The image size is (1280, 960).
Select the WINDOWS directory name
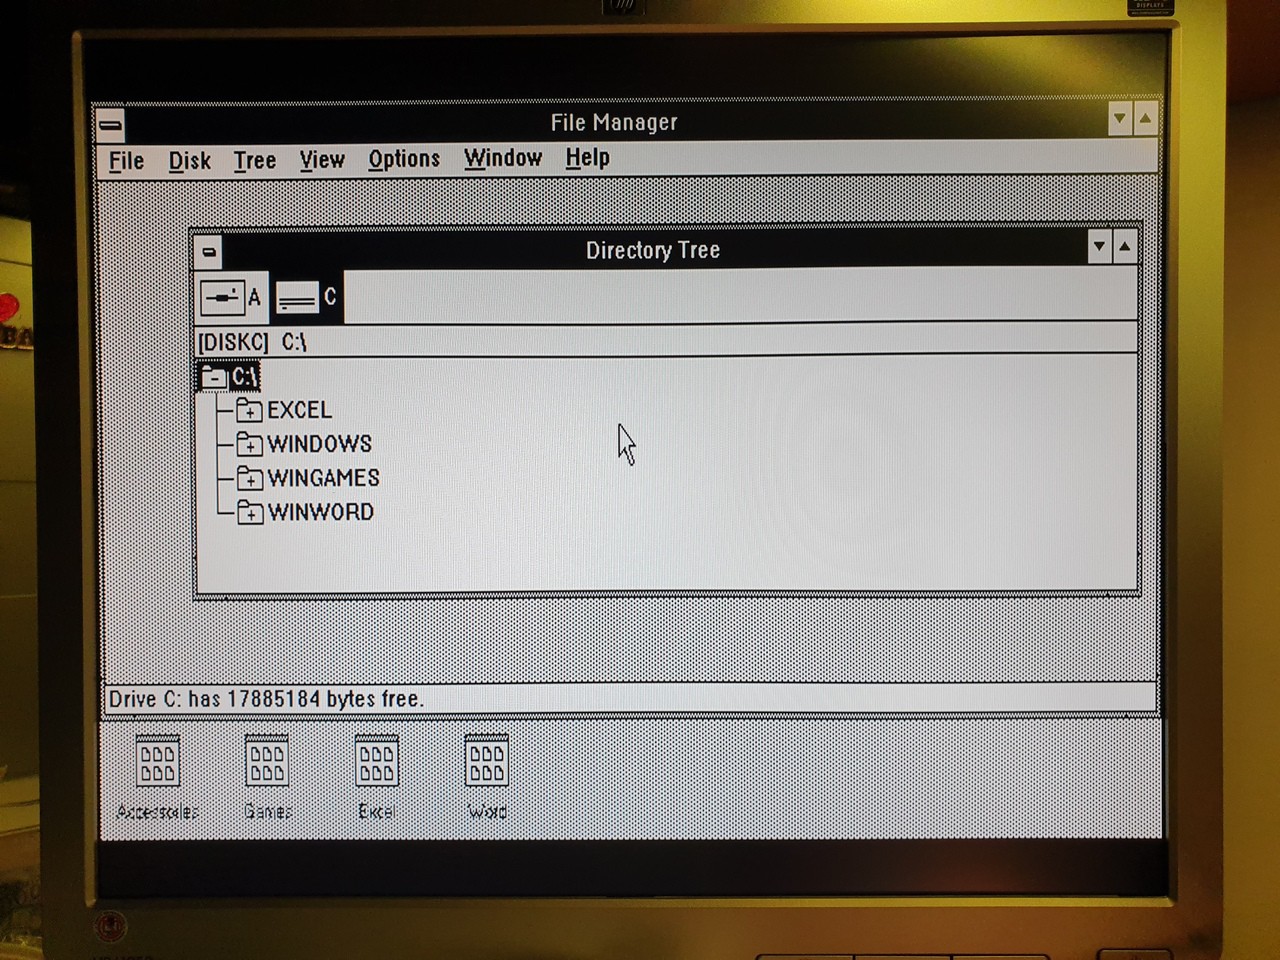(x=320, y=444)
